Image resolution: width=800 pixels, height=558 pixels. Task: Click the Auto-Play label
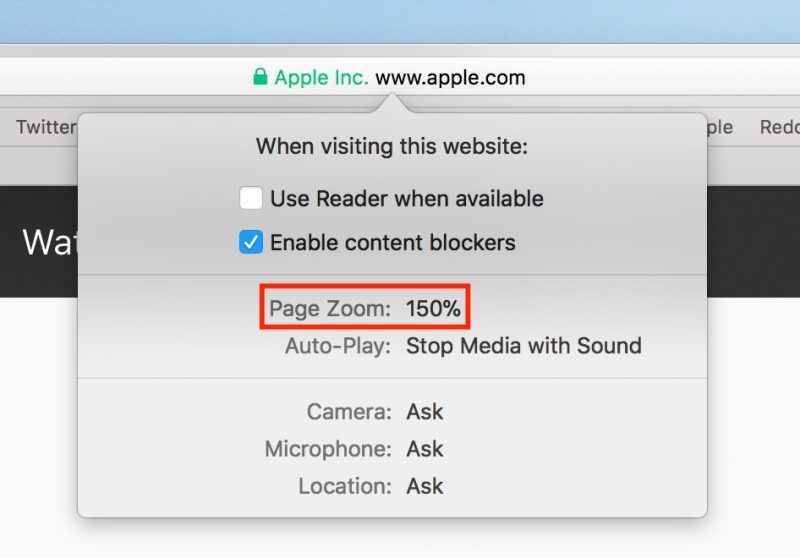coord(338,346)
